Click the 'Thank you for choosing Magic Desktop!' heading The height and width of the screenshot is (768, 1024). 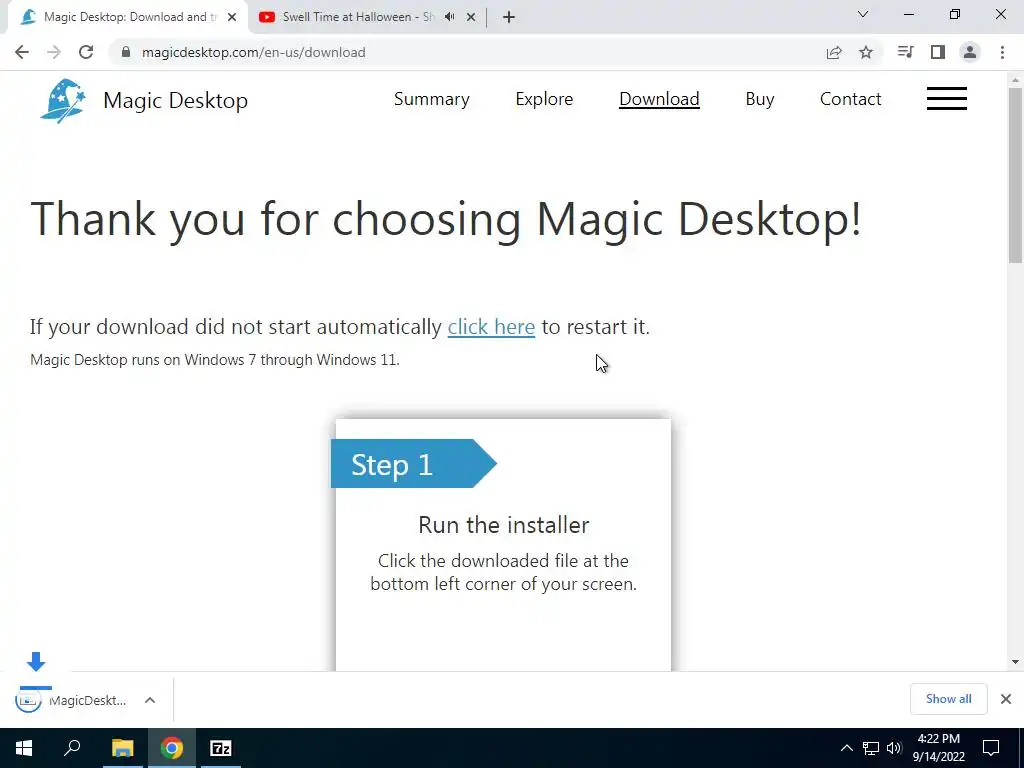445,219
